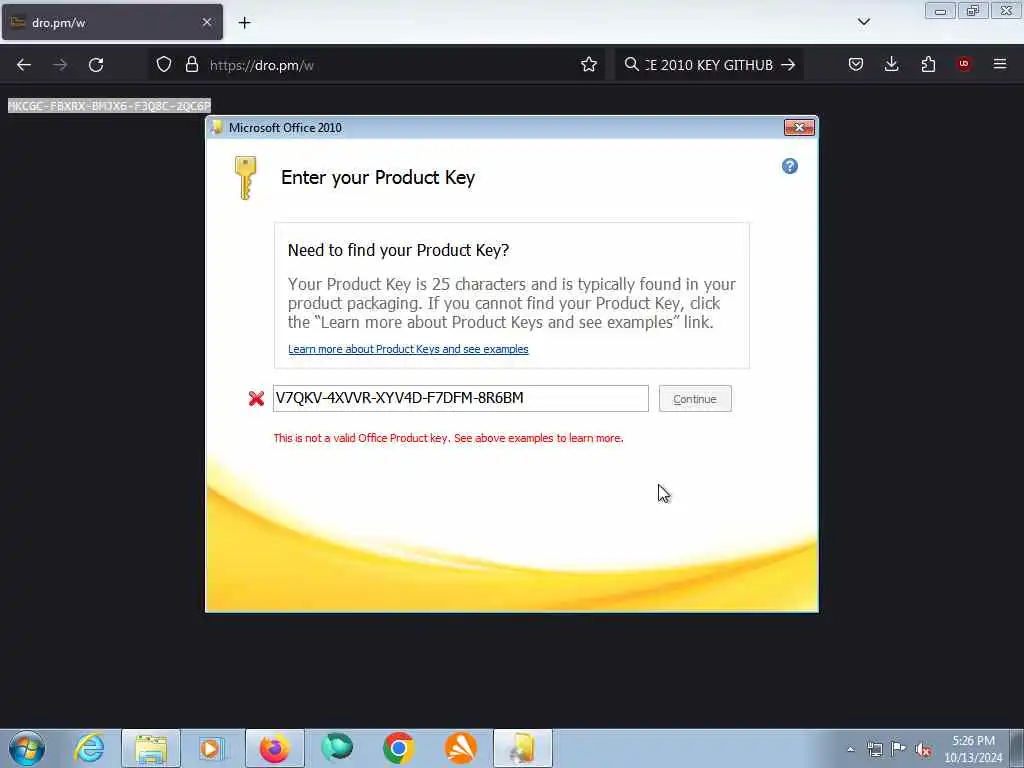Bookmark this page with the star
Image resolution: width=1024 pixels, height=768 pixels.
[588, 64]
